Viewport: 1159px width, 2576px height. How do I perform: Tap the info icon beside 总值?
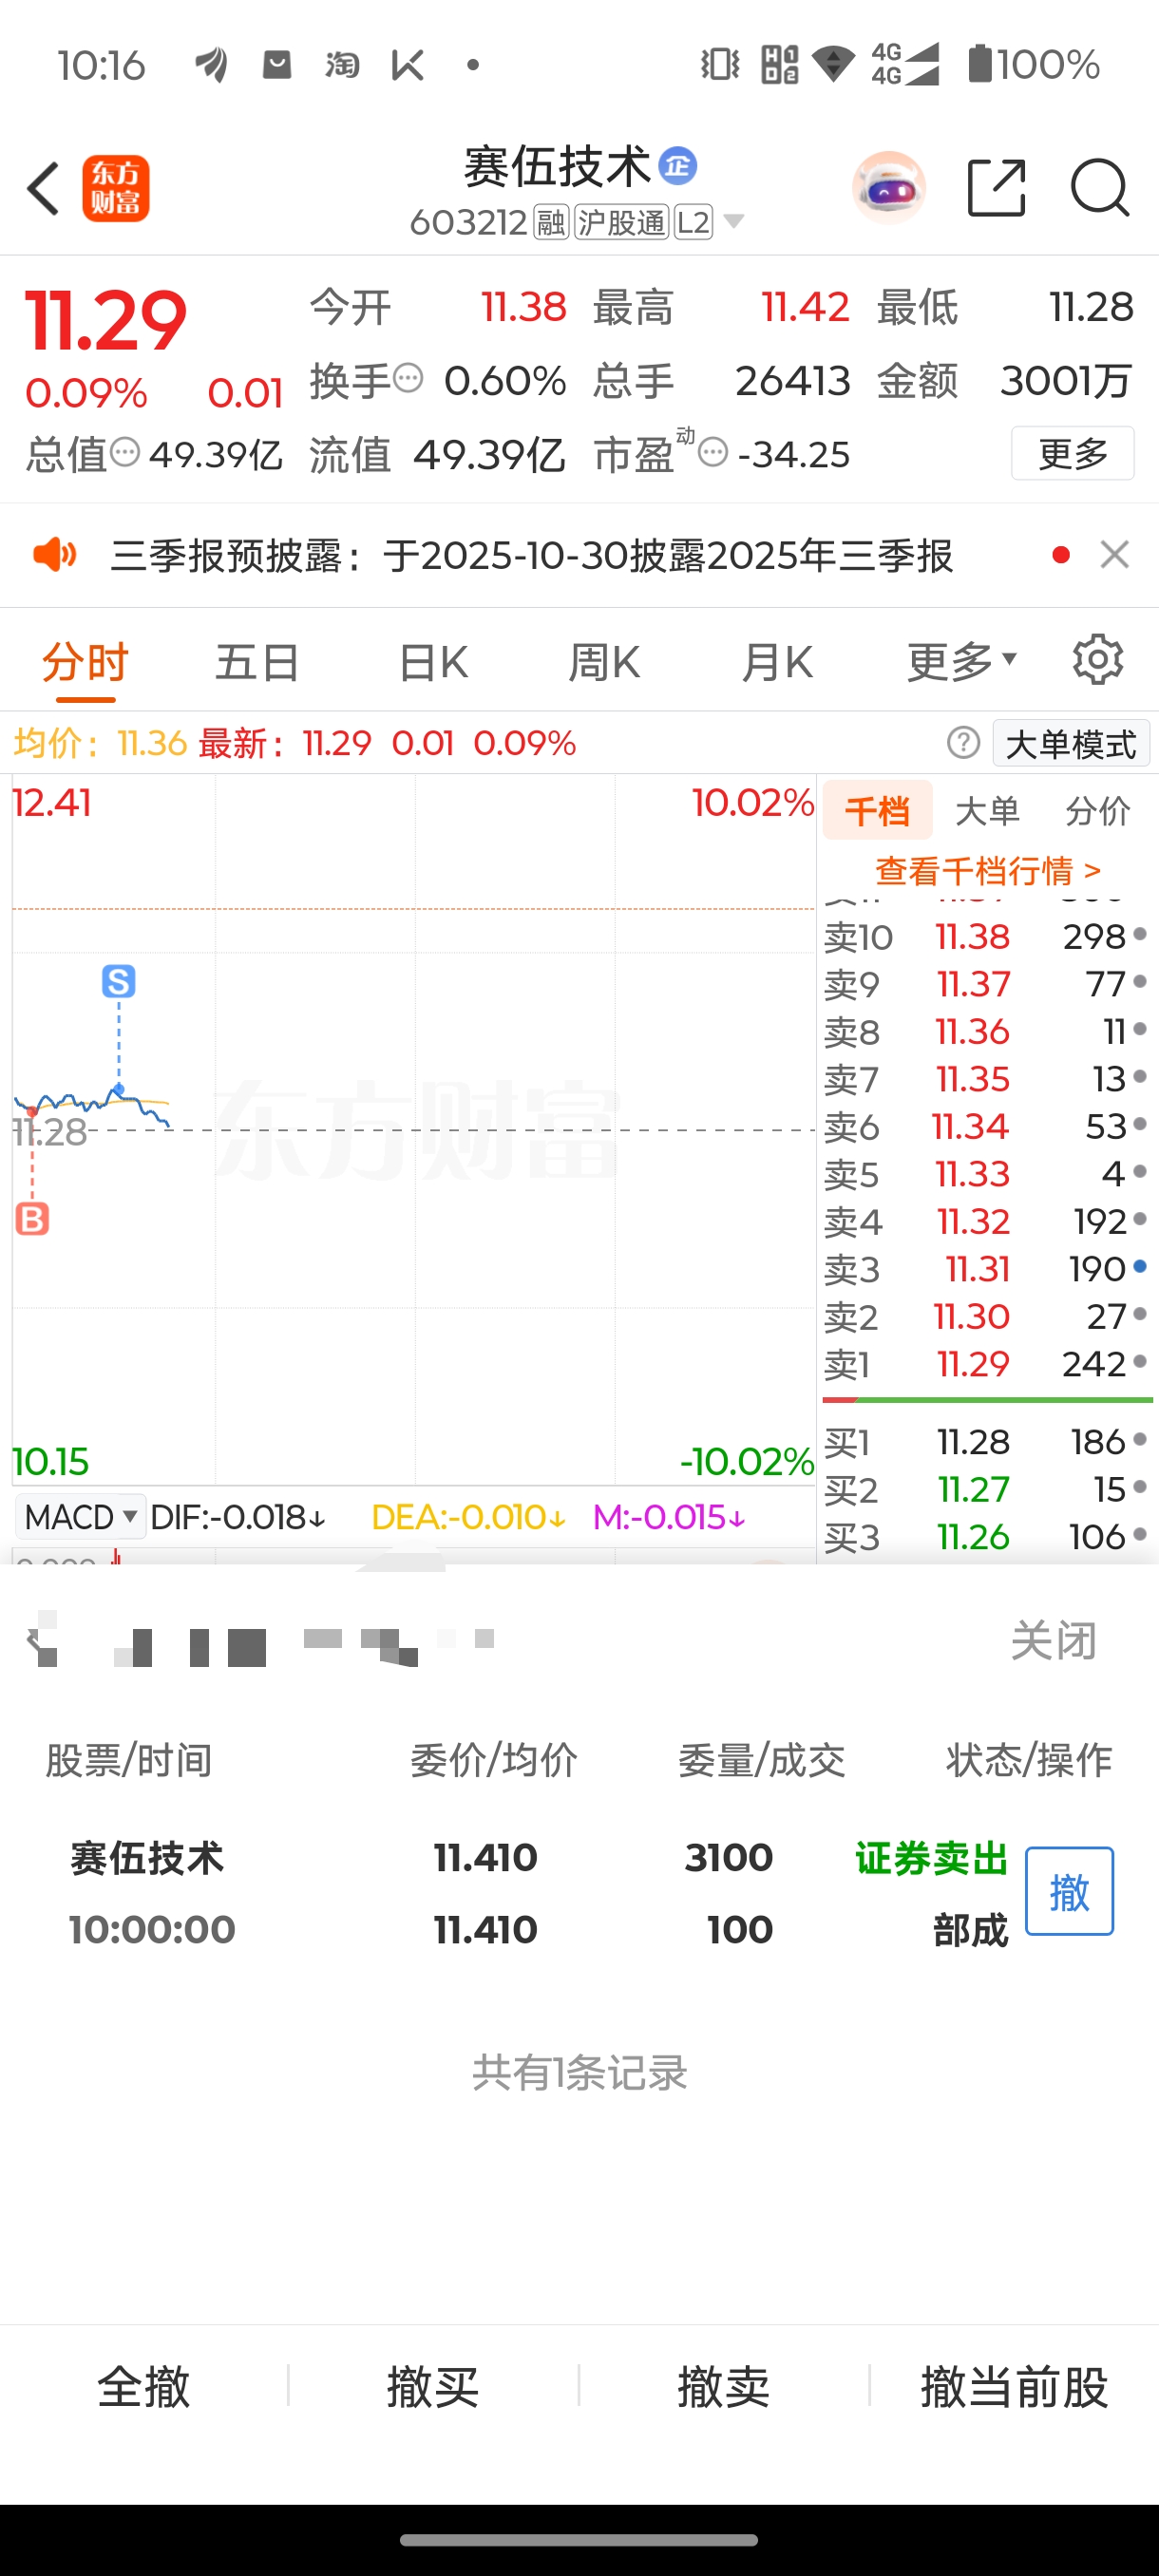125,452
